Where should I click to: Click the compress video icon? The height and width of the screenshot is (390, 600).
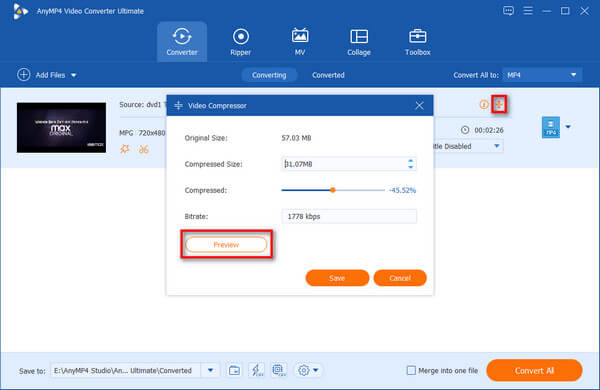coord(499,104)
